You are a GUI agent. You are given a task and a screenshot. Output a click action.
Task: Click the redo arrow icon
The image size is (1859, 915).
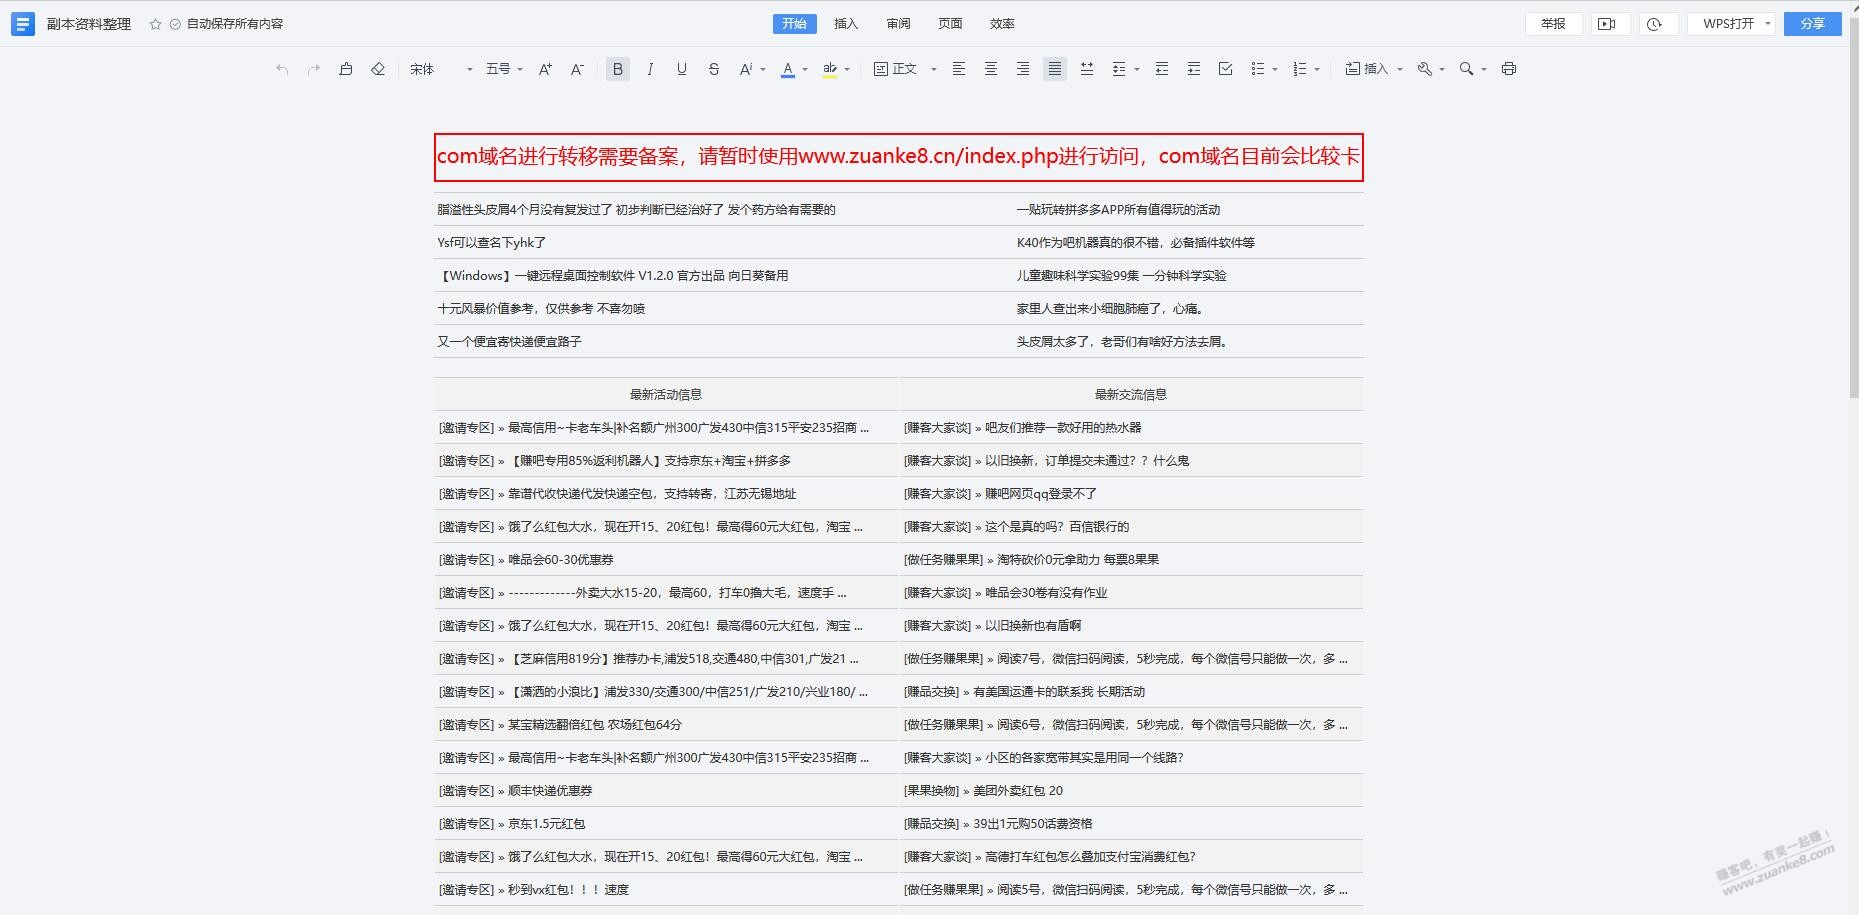[314, 69]
